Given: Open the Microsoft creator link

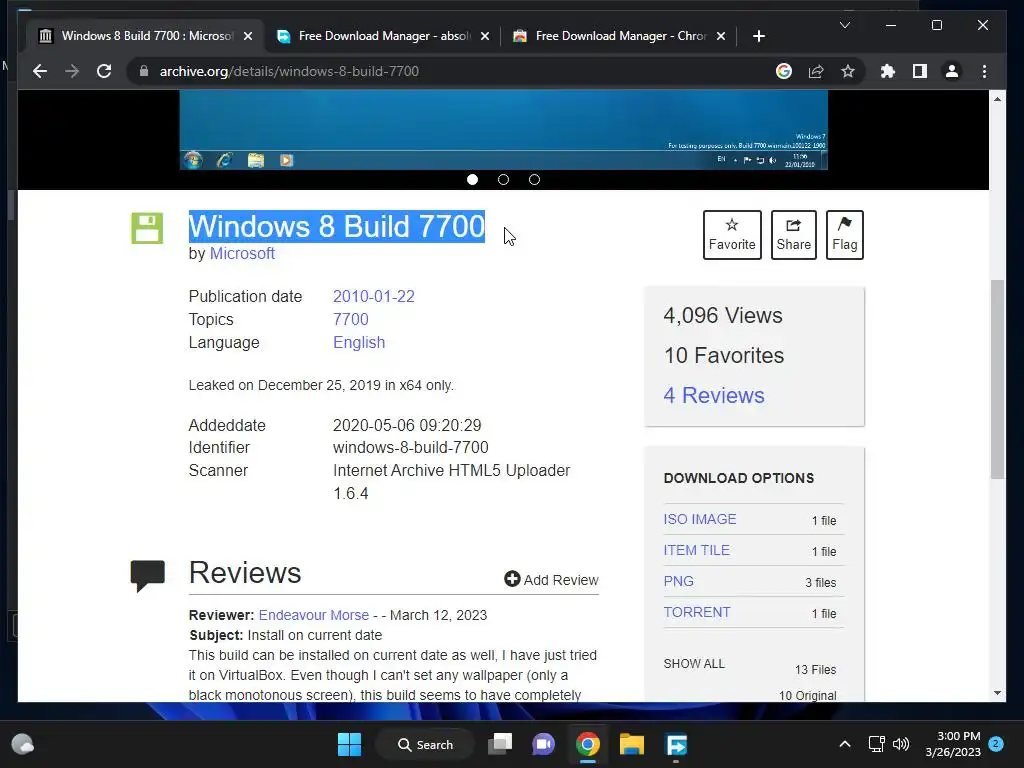Looking at the screenshot, I should (x=242, y=253).
